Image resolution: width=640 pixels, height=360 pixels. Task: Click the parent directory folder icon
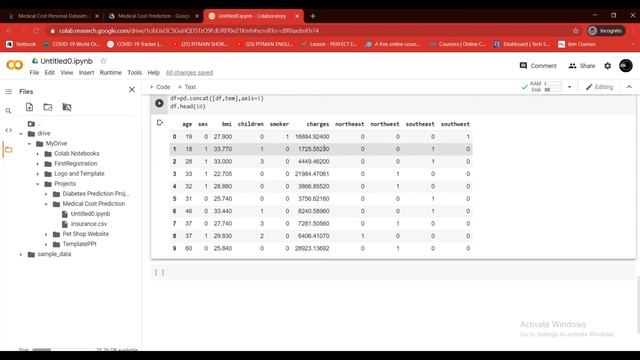pyautogui.click(x=31, y=124)
